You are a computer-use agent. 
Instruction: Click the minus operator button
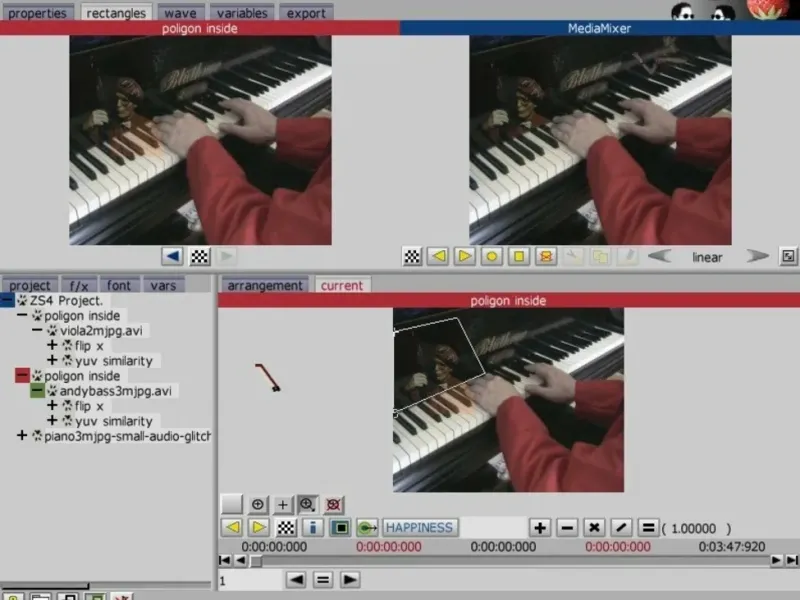click(x=567, y=527)
